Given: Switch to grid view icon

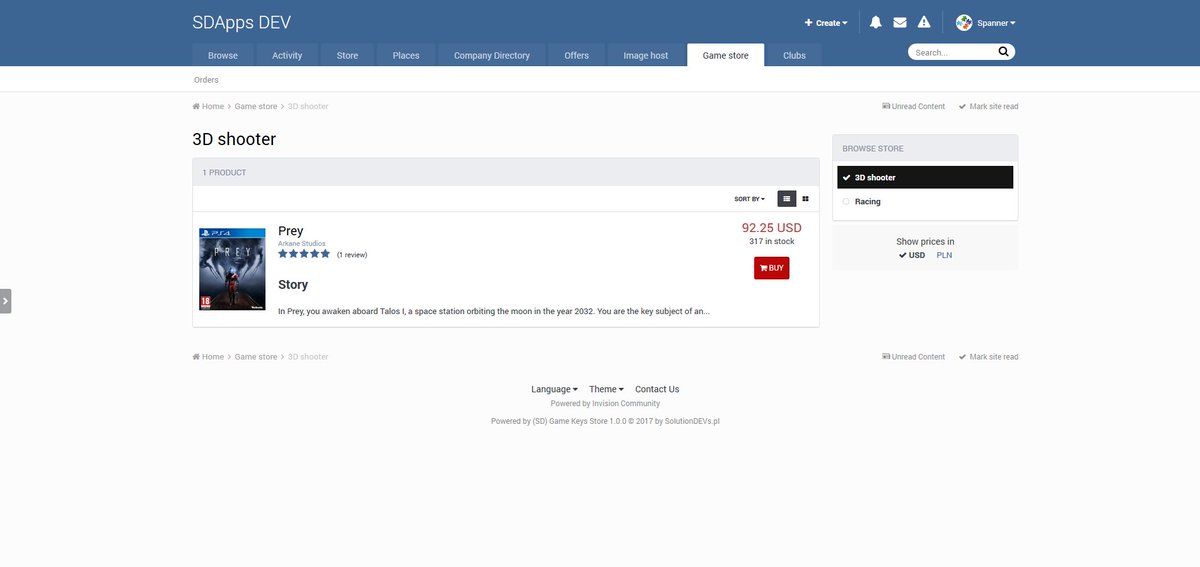Looking at the screenshot, I should point(805,199).
